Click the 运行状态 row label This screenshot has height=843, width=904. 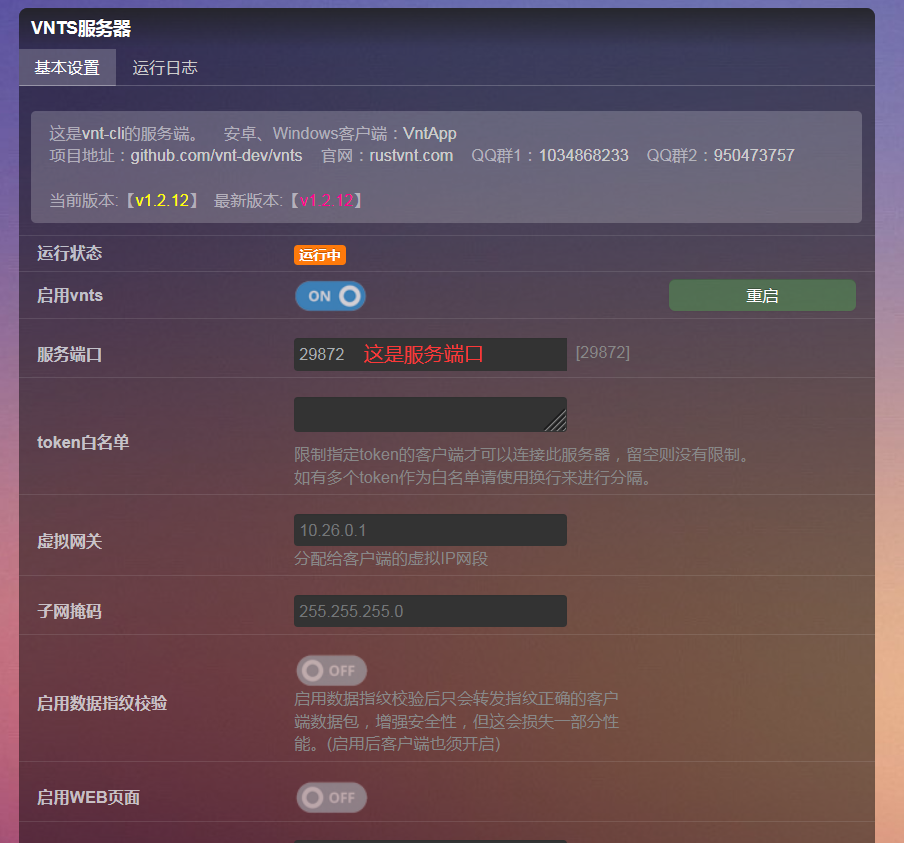coord(70,253)
